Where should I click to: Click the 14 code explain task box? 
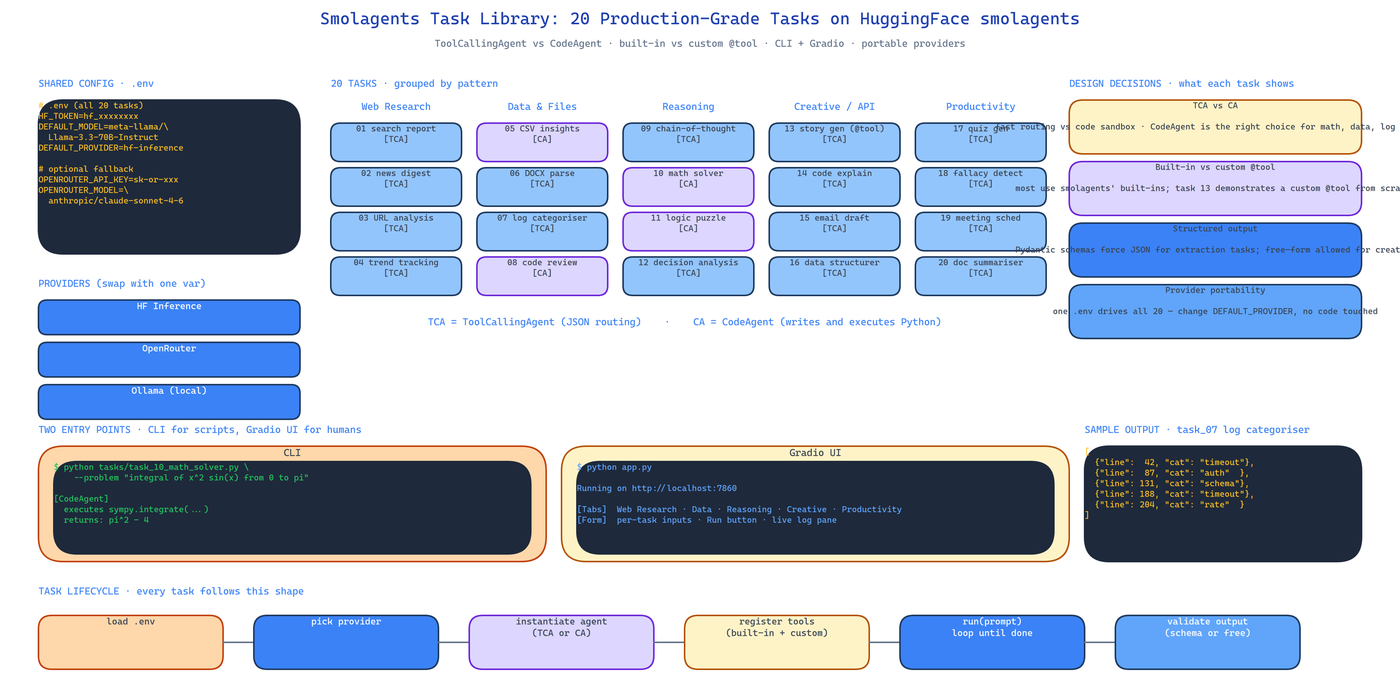tap(834, 187)
